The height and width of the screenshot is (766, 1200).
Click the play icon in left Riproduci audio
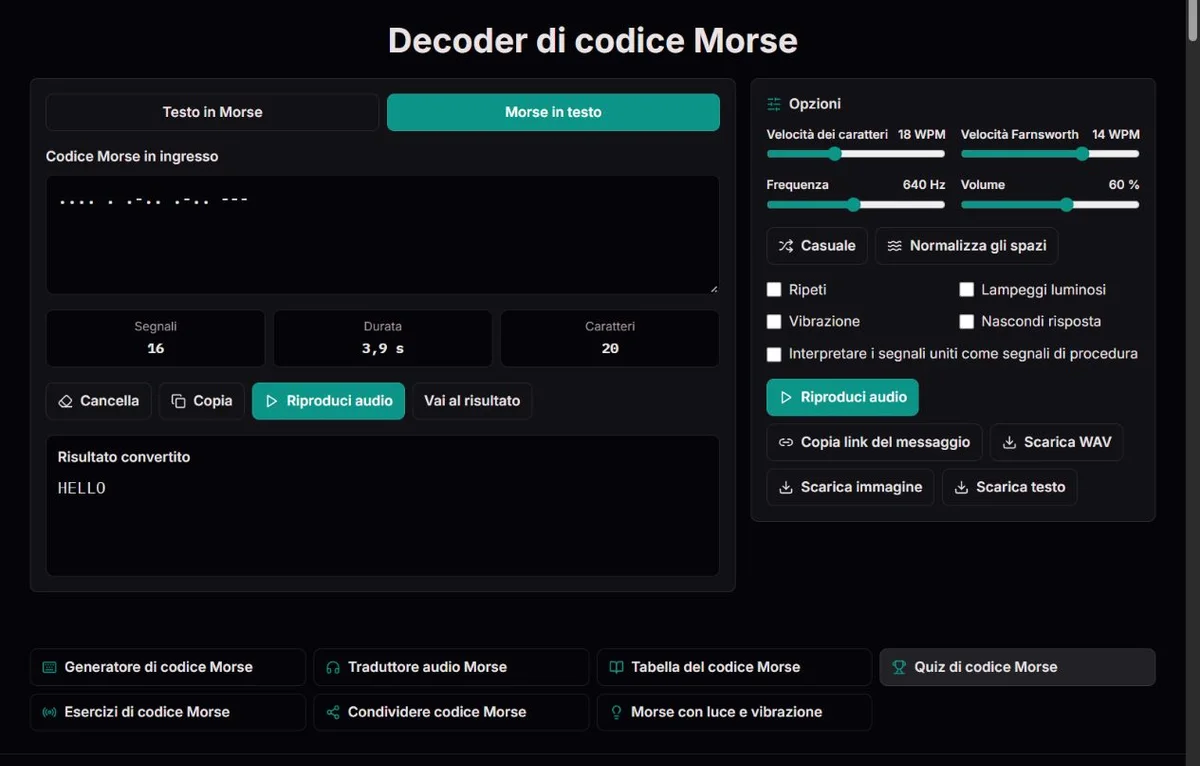click(x=271, y=401)
